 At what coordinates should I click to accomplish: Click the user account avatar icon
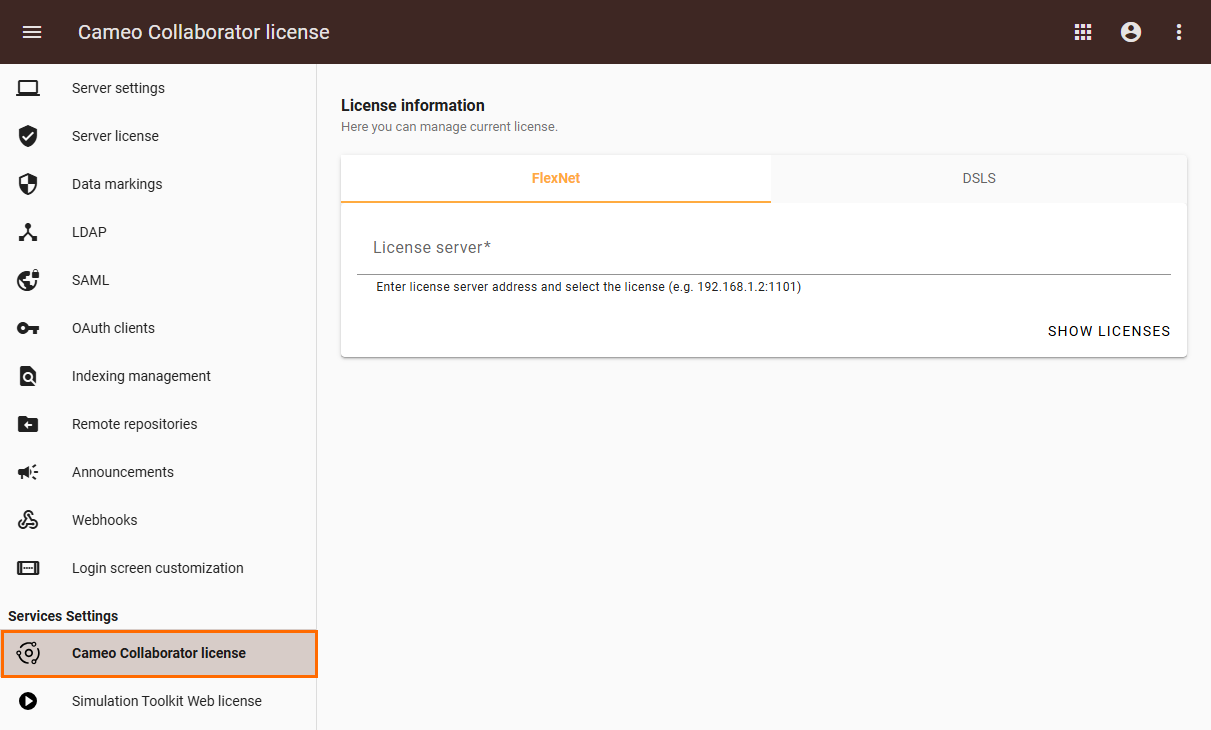point(1131,32)
